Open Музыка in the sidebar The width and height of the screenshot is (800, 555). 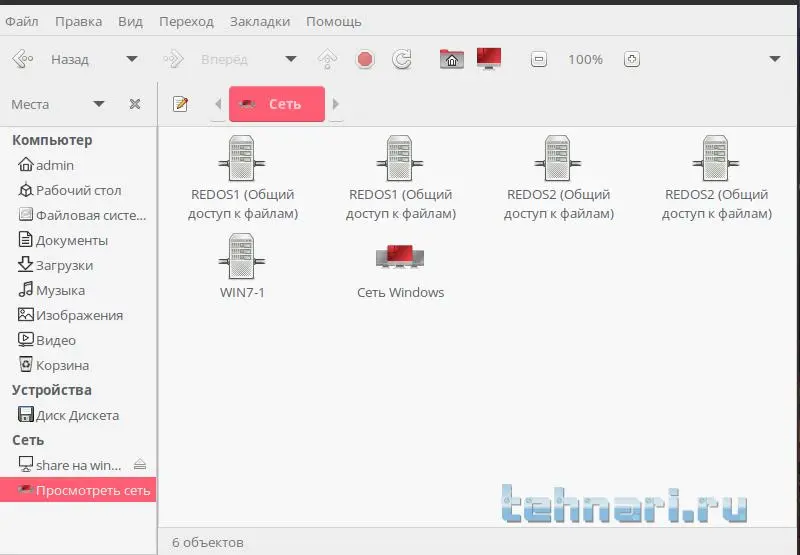[x=78, y=290]
